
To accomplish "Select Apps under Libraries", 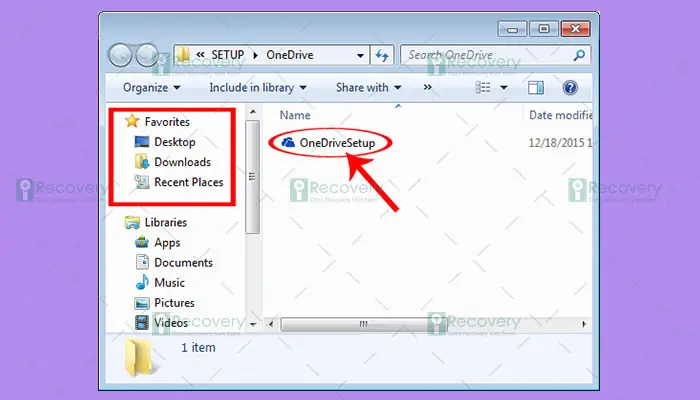I will coord(167,243).
